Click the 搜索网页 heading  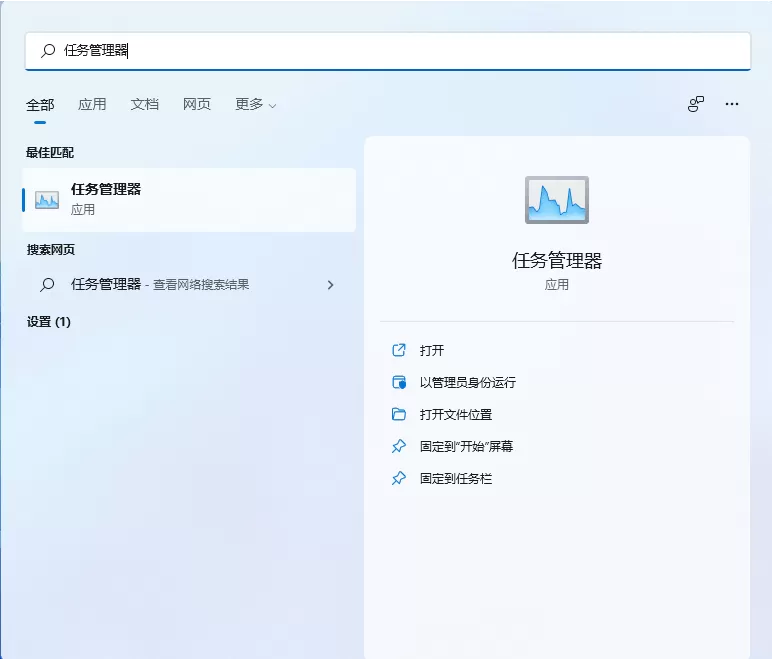click(x=51, y=250)
